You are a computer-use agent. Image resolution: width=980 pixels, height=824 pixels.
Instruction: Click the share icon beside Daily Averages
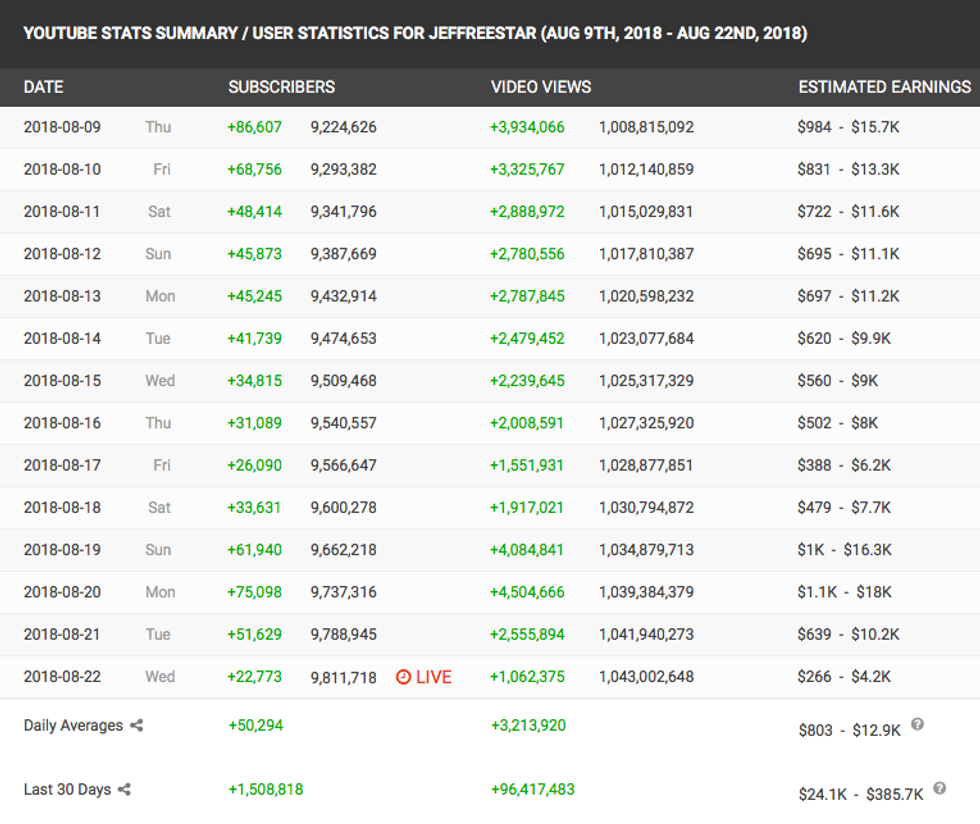137,726
